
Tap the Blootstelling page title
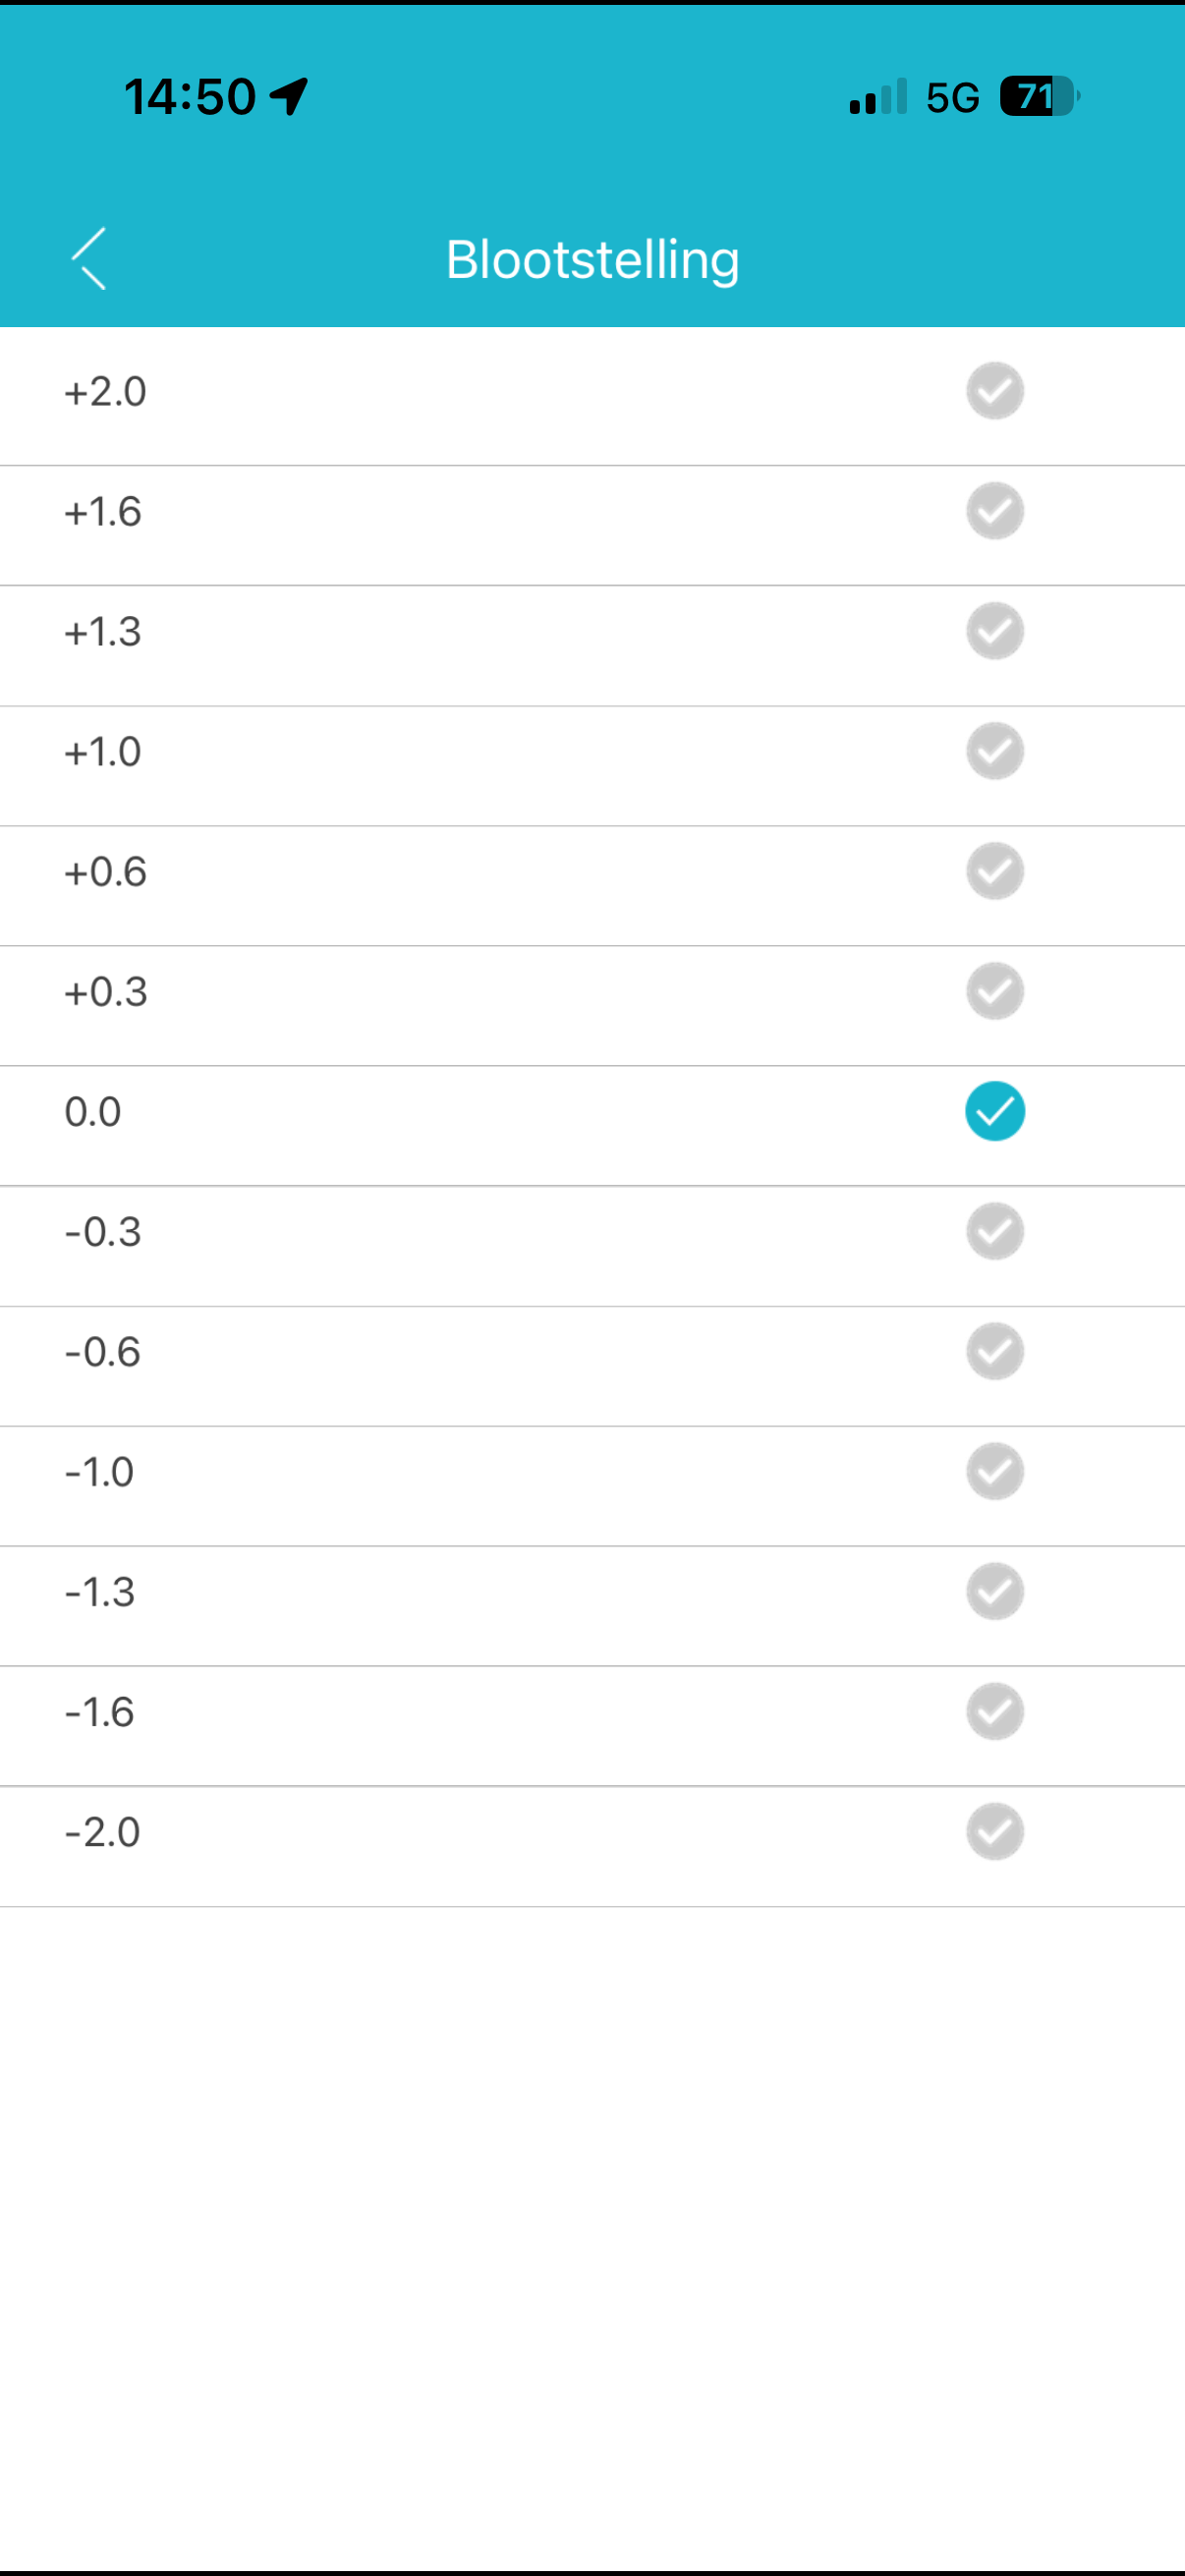coord(592,260)
